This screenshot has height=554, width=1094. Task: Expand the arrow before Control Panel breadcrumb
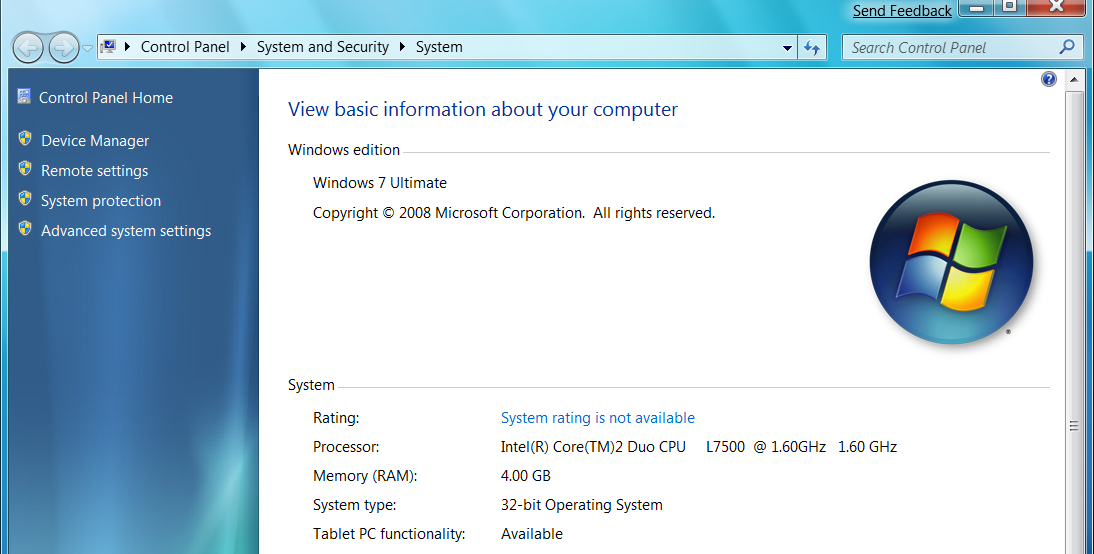click(128, 47)
